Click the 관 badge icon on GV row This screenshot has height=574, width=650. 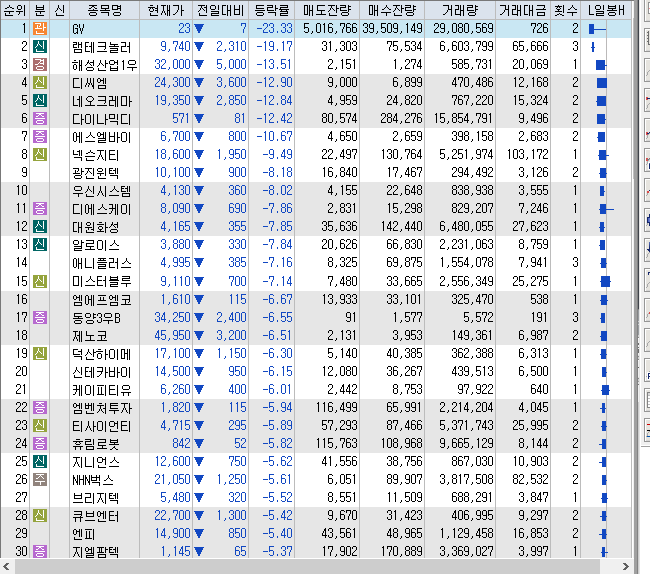click(40, 29)
